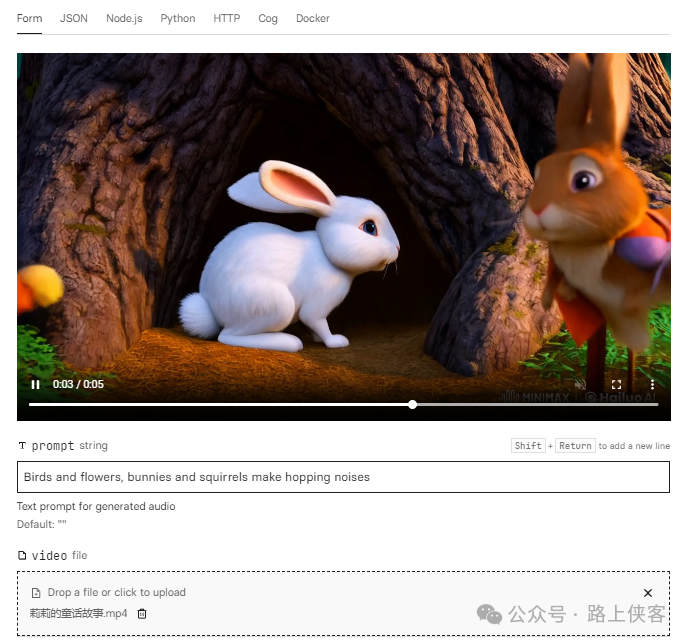
Task: Clear the video upload with X button
Action: tap(648, 593)
